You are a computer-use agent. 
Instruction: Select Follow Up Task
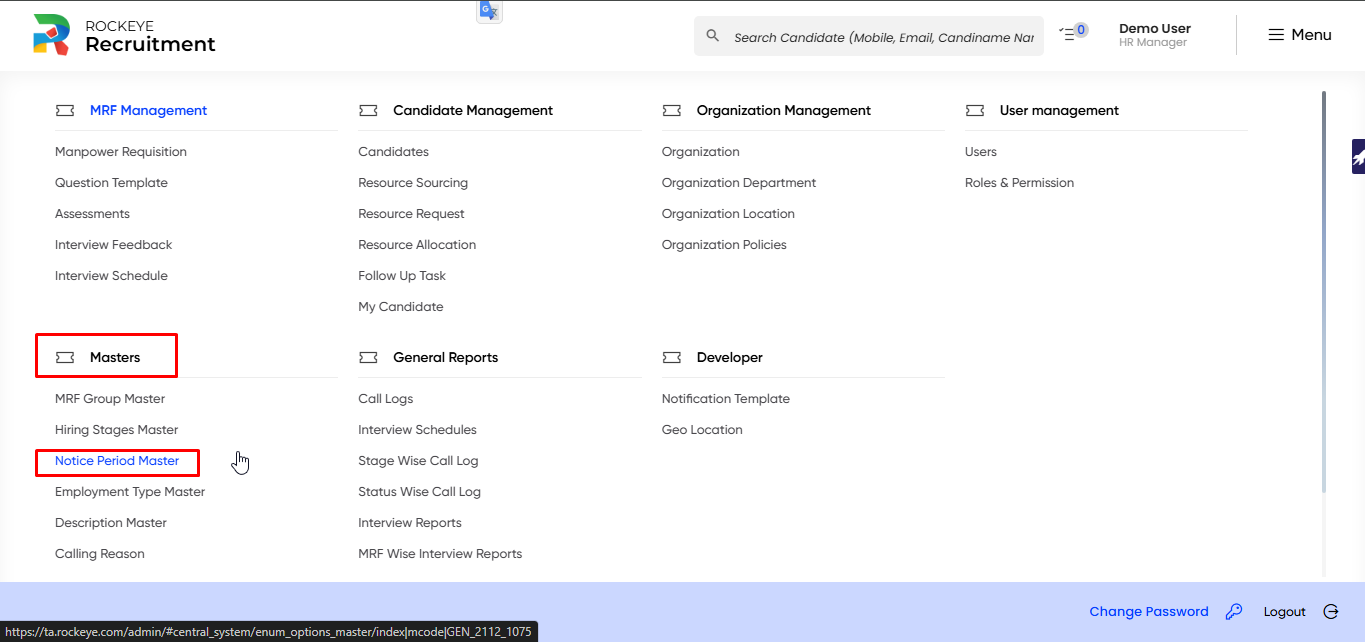click(x=402, y=276)
